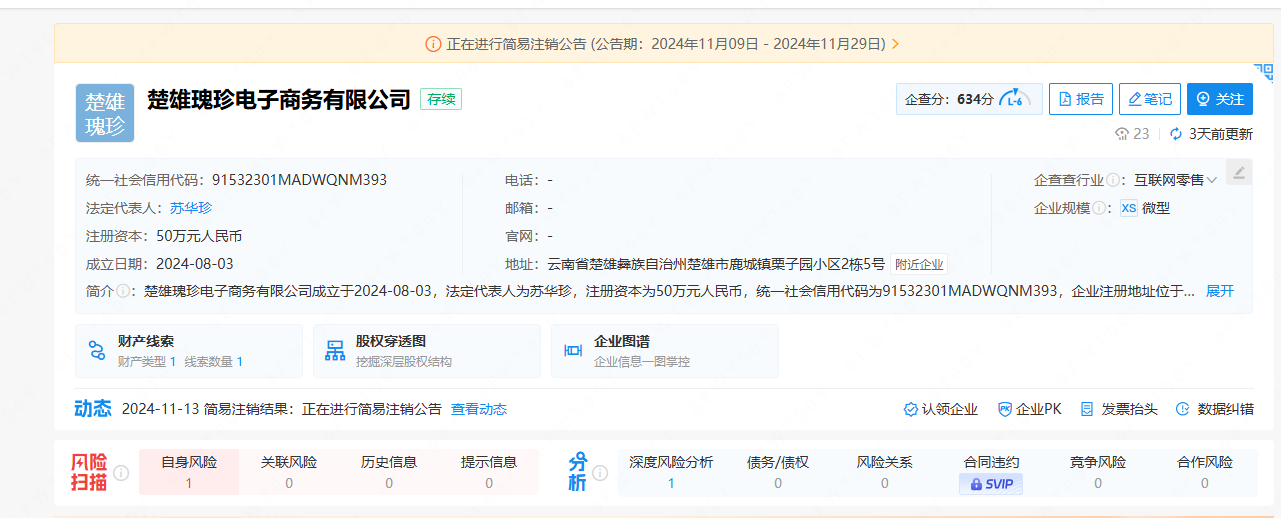Image resolution: width=1281 pixels, height=518 pixels.
Task: Click info icon beside 风险扫描
Action: (x=121, y=473)
